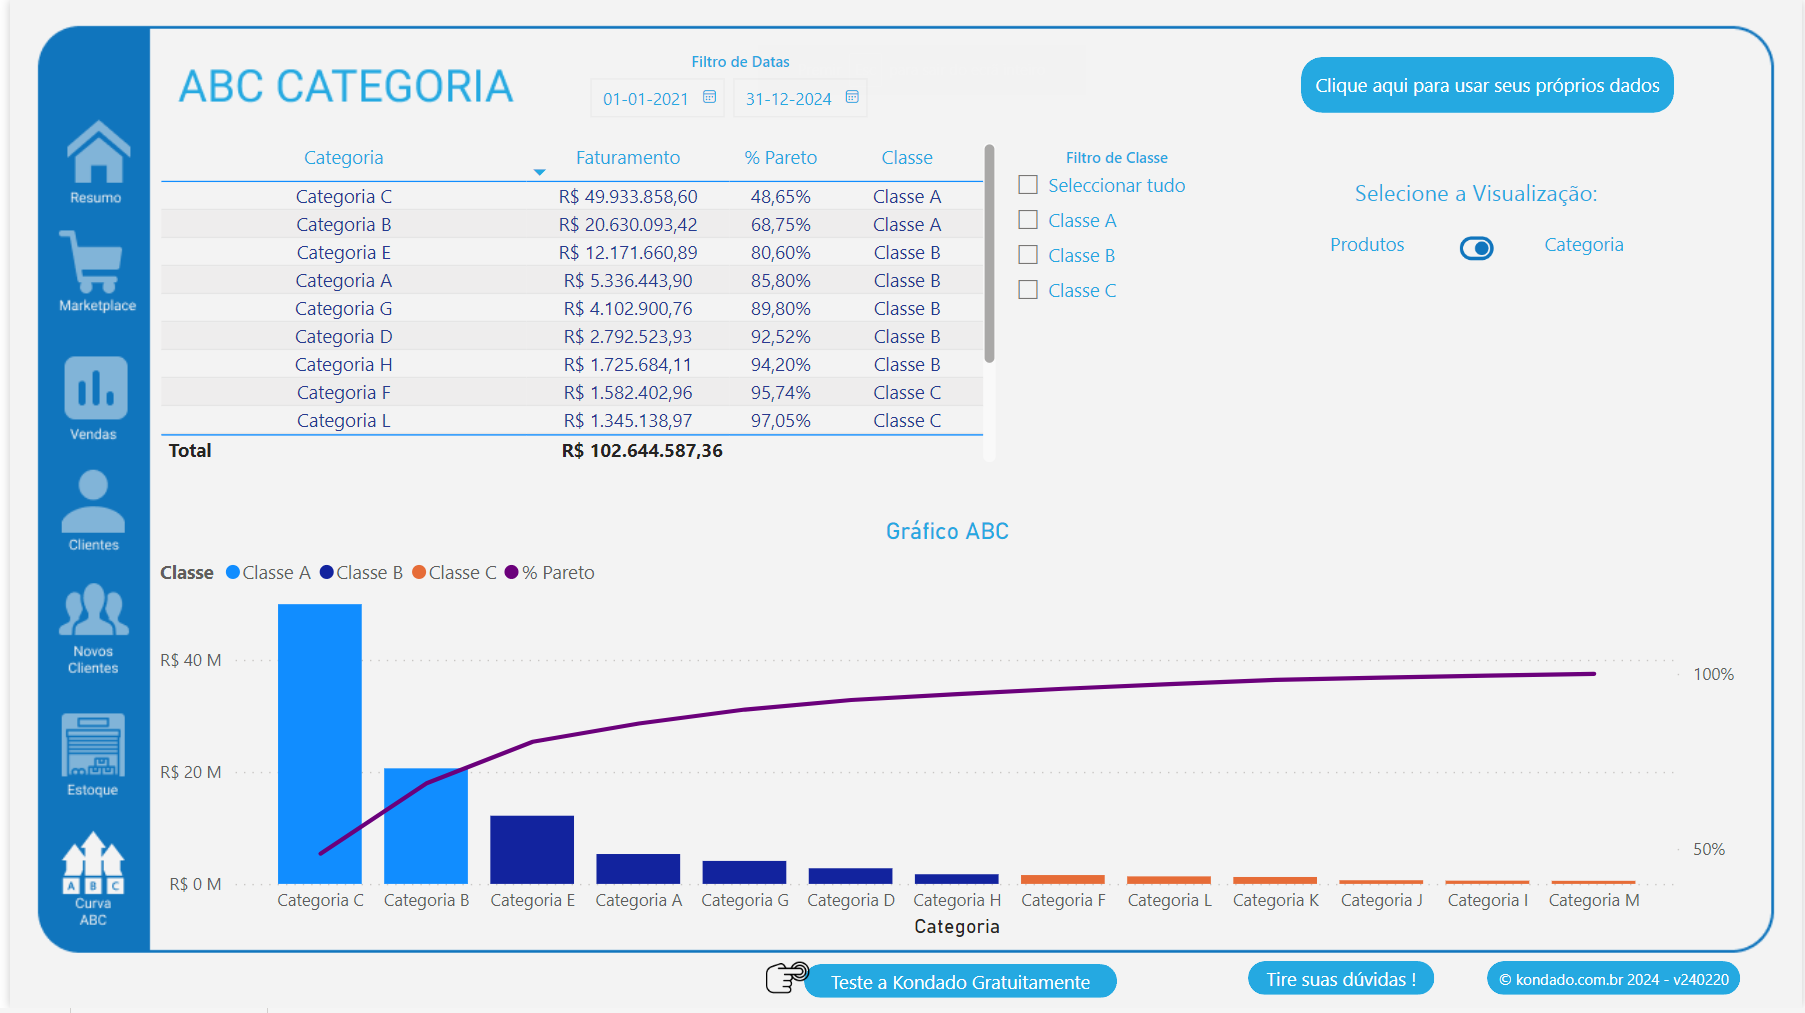Enable the Classe A filter
The image size is (1805, 1013).
(1028, 220)
